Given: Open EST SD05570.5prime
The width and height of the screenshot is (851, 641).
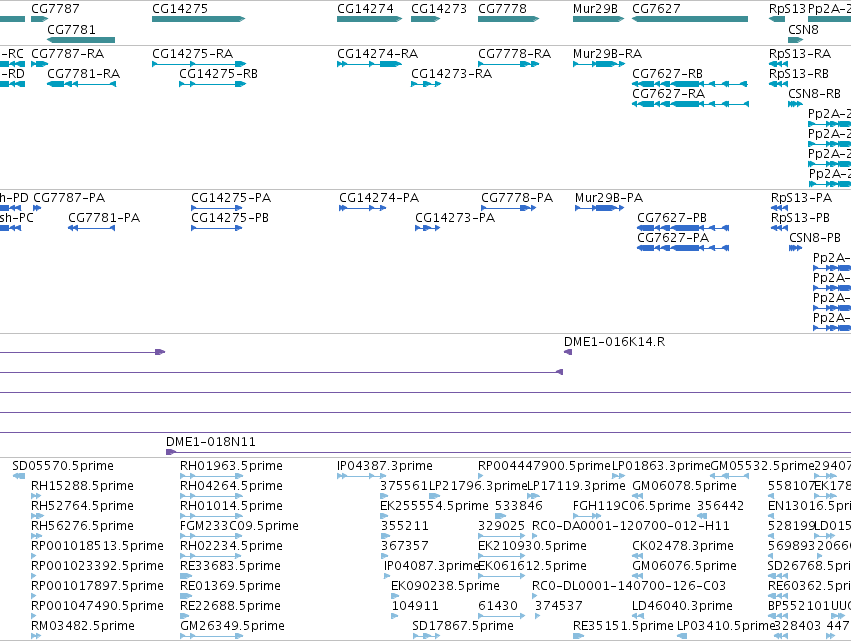Looking at the screenshot, I should click(63, 466).
